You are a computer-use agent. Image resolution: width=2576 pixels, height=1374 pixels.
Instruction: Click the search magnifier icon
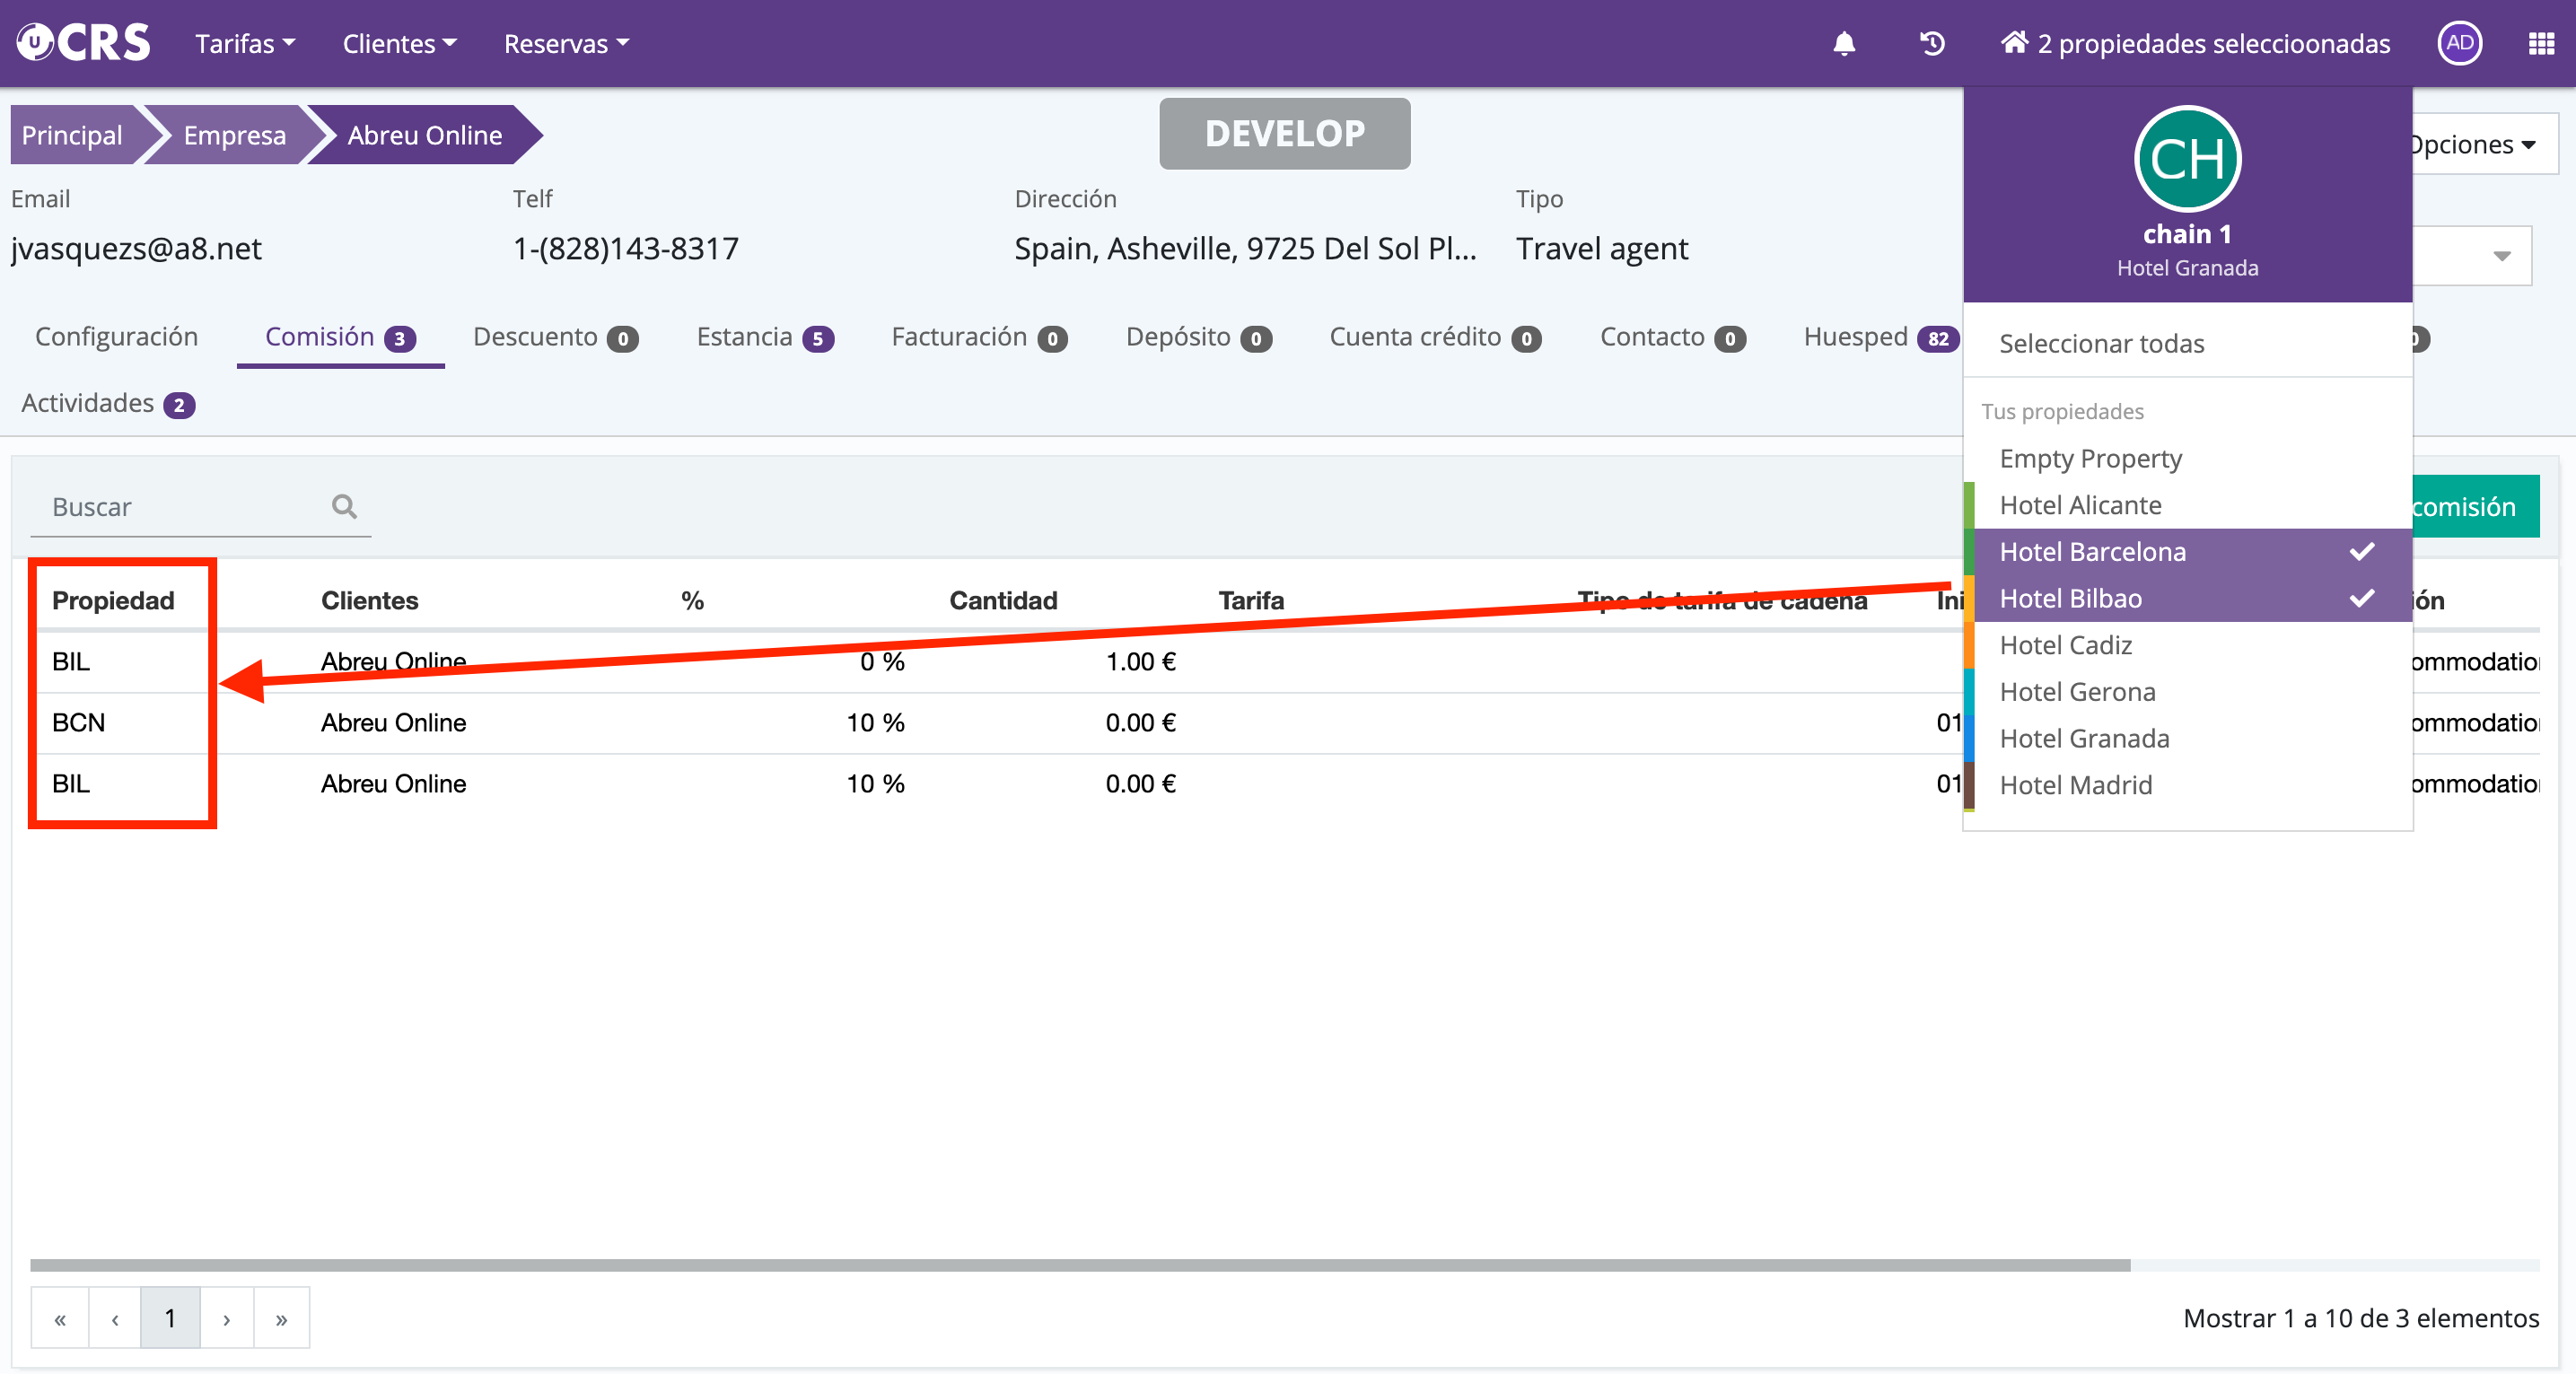pyautogui.click(x=344, y=506)
